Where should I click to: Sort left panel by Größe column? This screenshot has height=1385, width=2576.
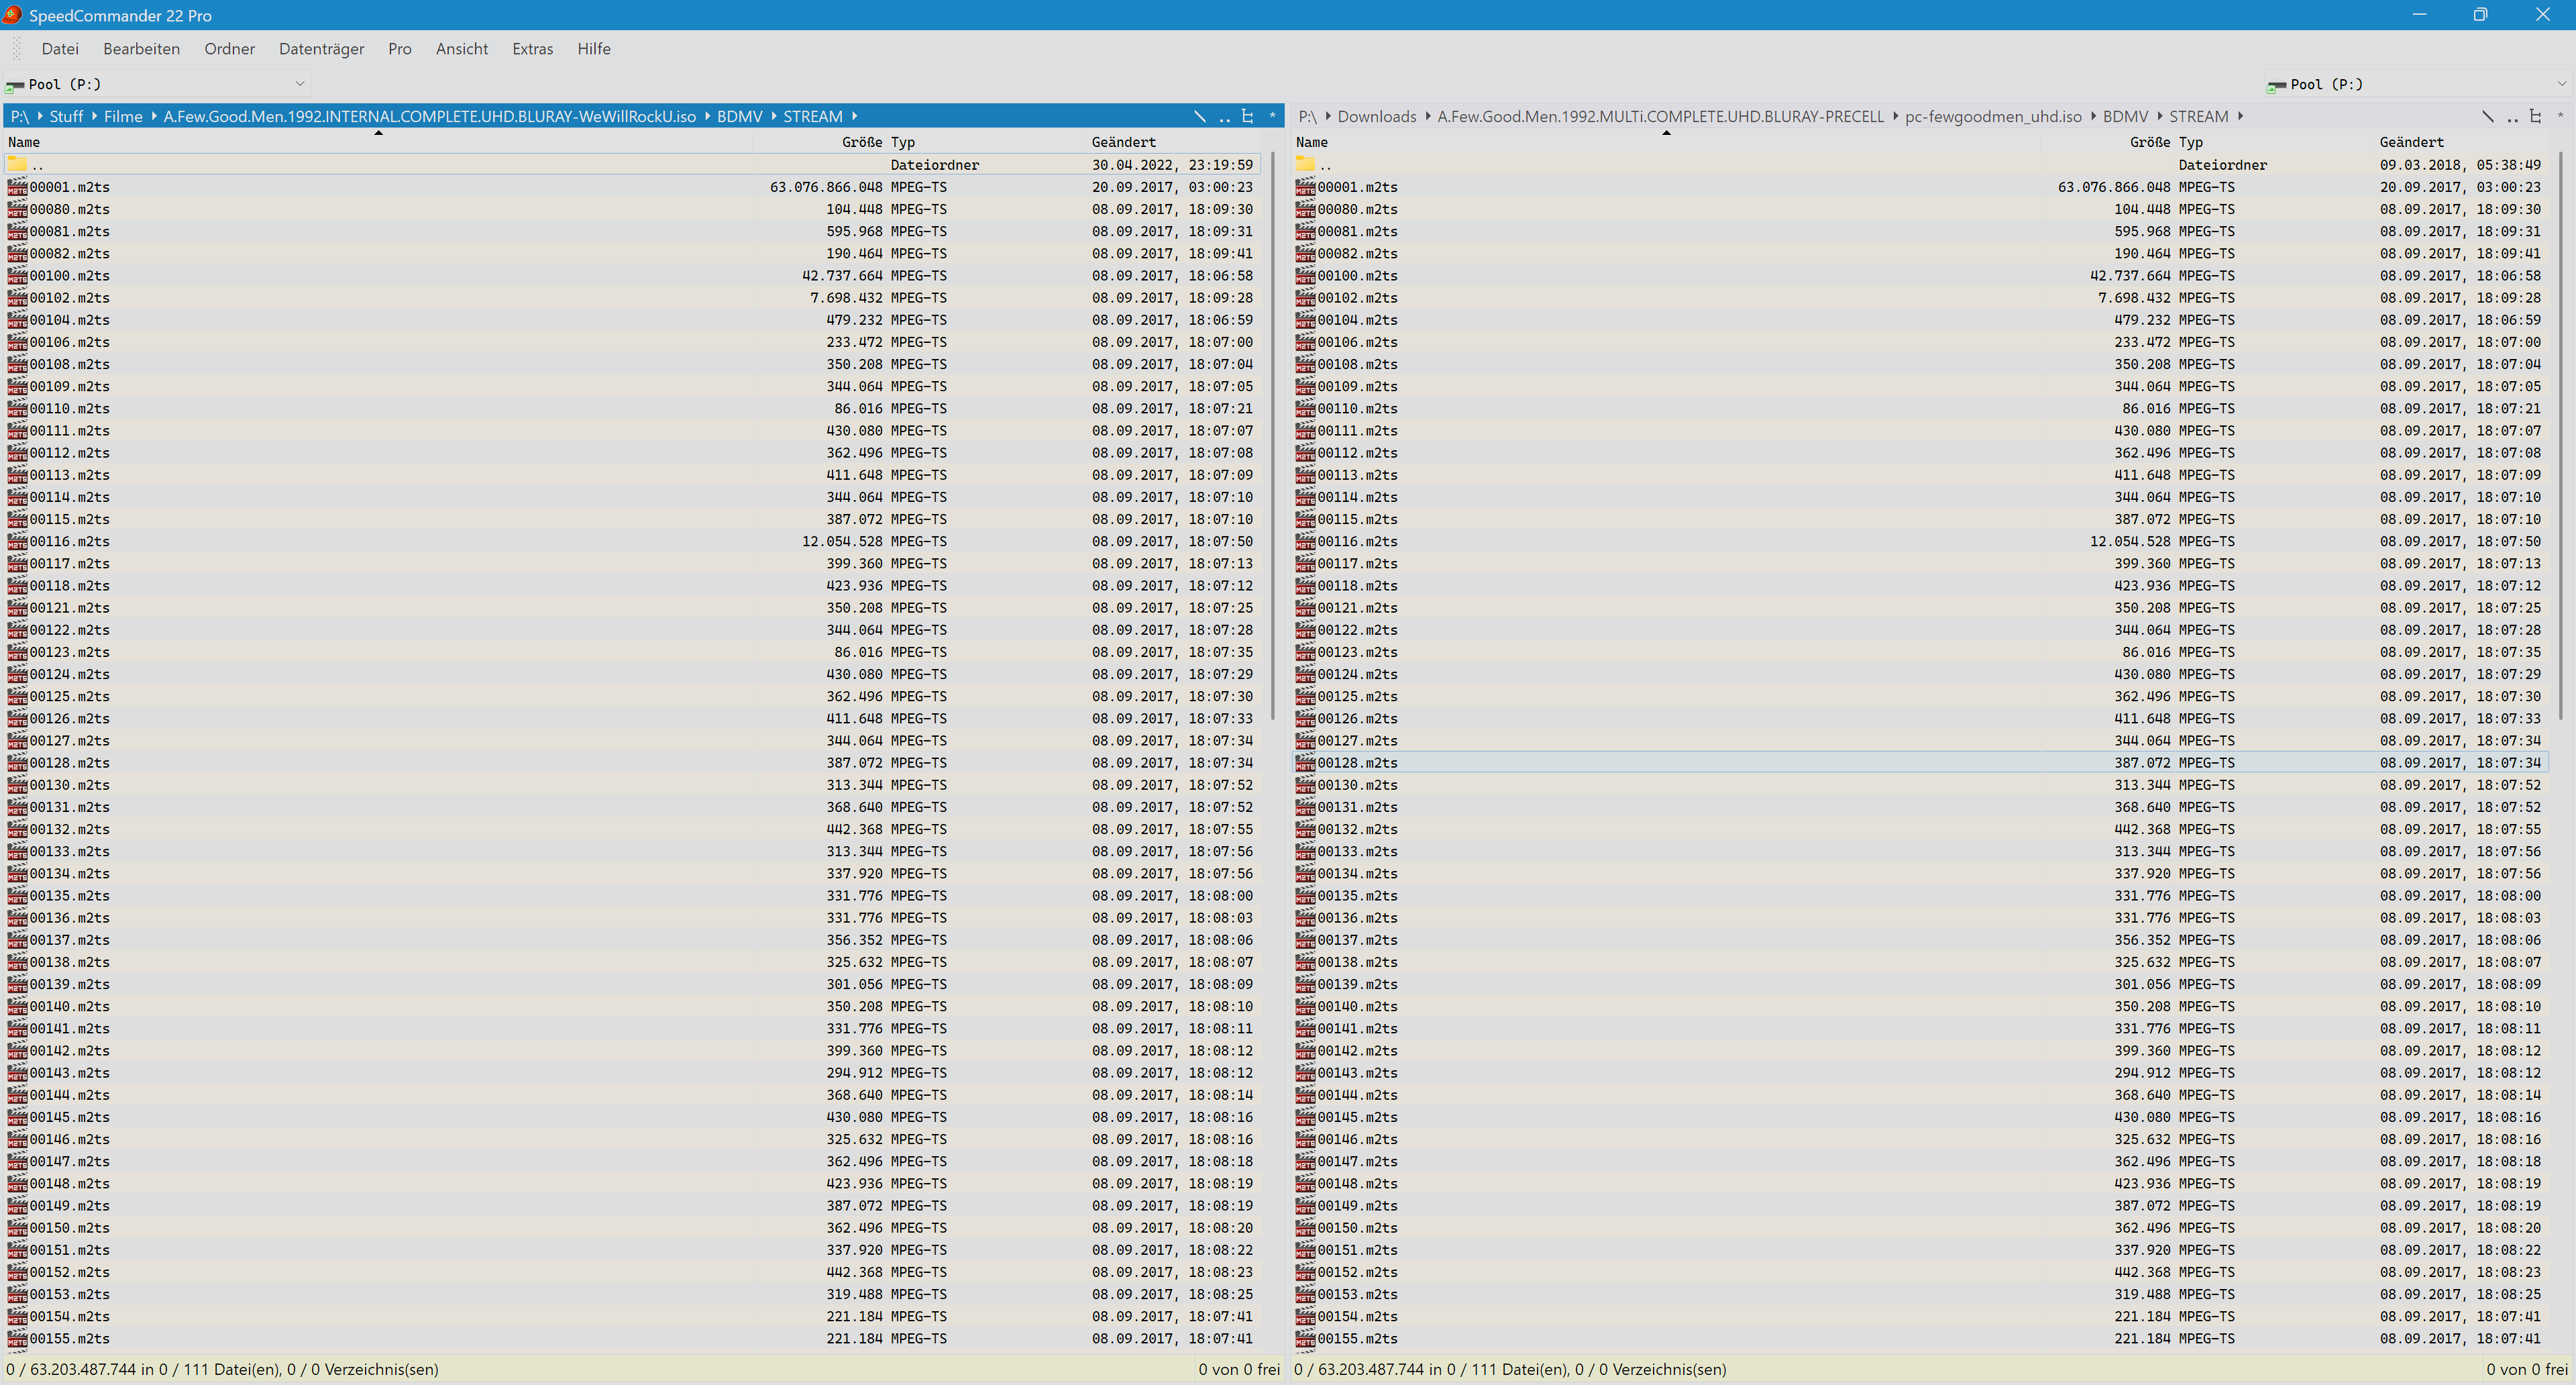[861, 142]
